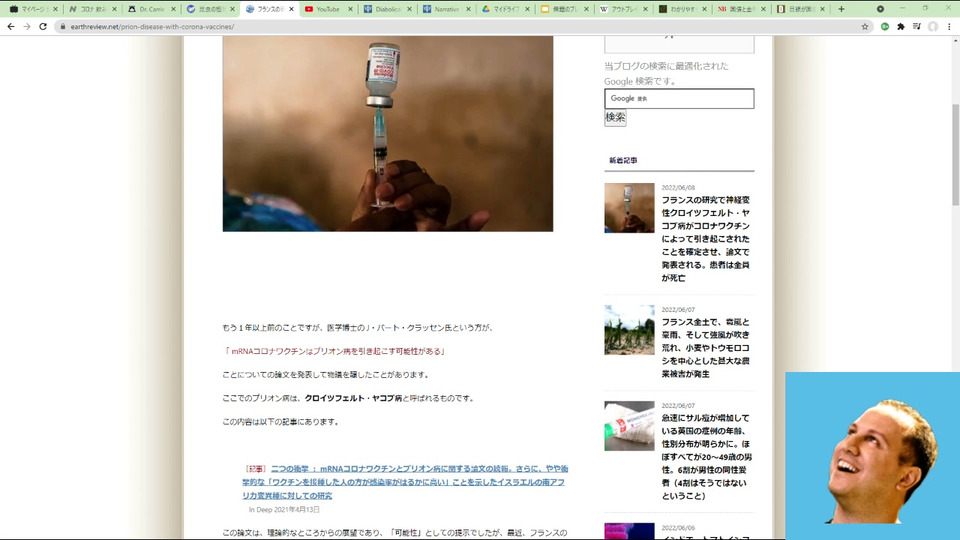The width and height of the screenshot is (960, 540).
Task: Close the アウトブレイク Wikipedia tab
Action: pyautogui.click(x=645, y=9)
